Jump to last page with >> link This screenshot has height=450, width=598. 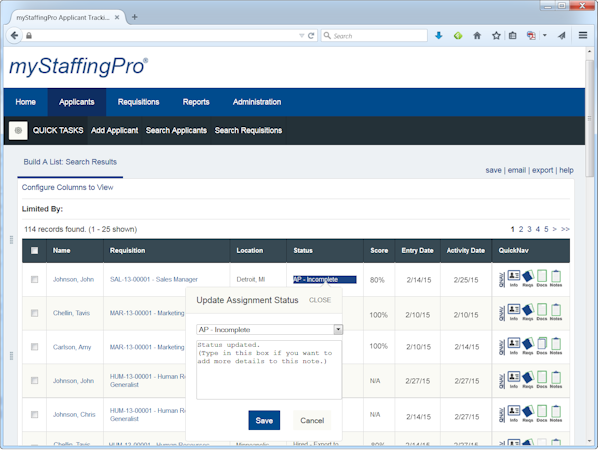pyautogui.click(x=565, y=229)
